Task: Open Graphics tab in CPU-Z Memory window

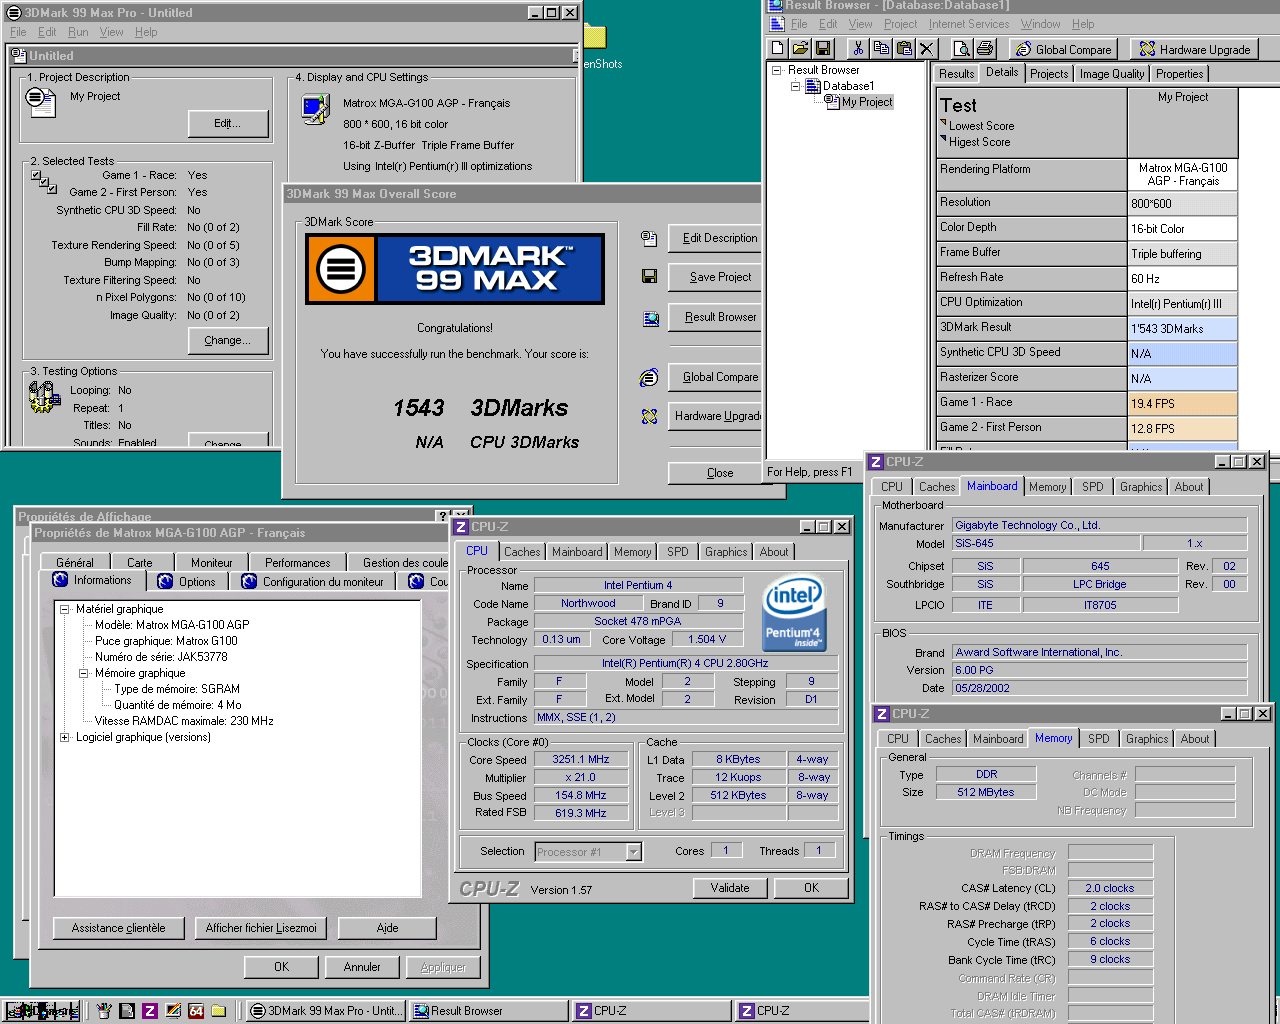Action: (1147, 739)
